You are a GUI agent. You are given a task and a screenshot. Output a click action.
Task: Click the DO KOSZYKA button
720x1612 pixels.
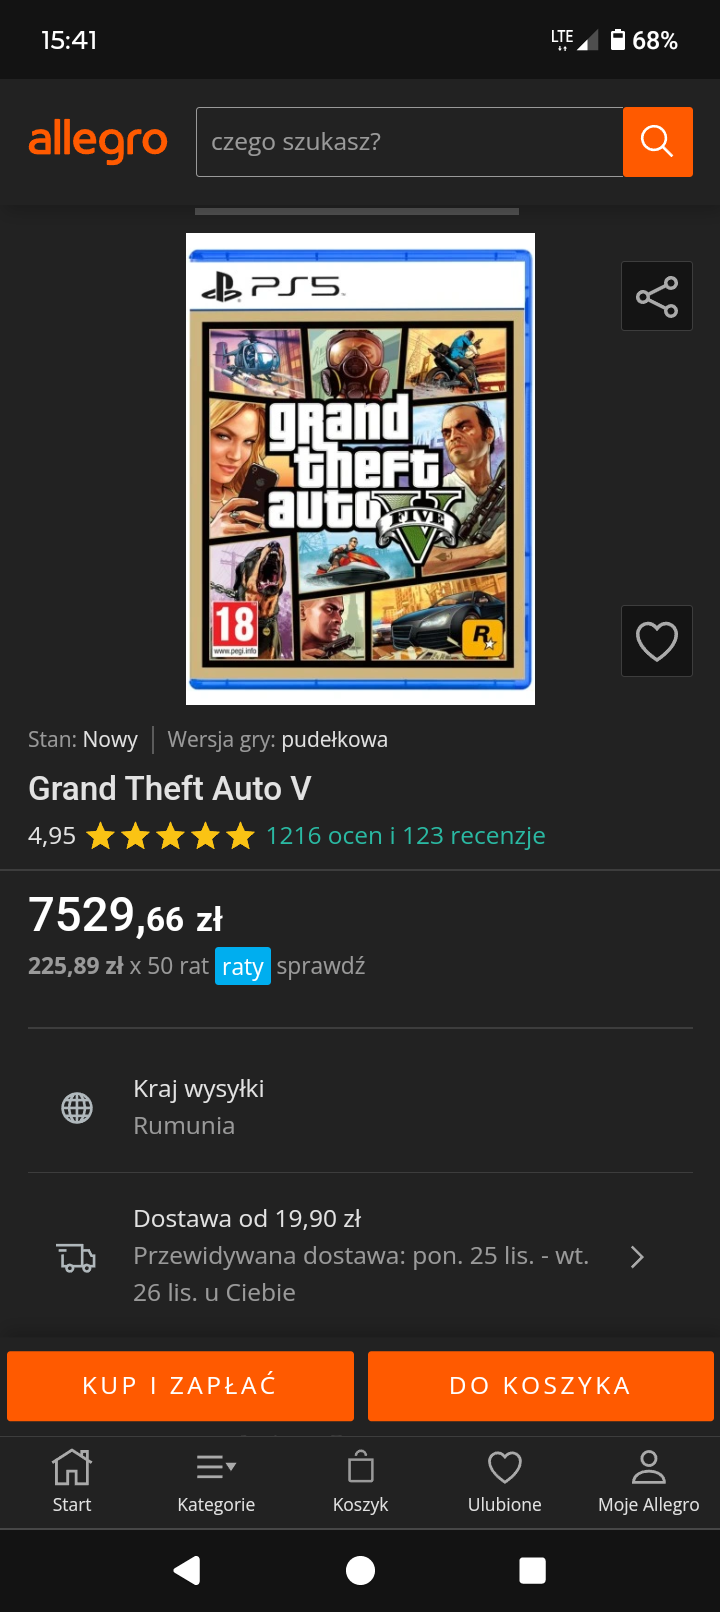click(x=541, y=1386)
